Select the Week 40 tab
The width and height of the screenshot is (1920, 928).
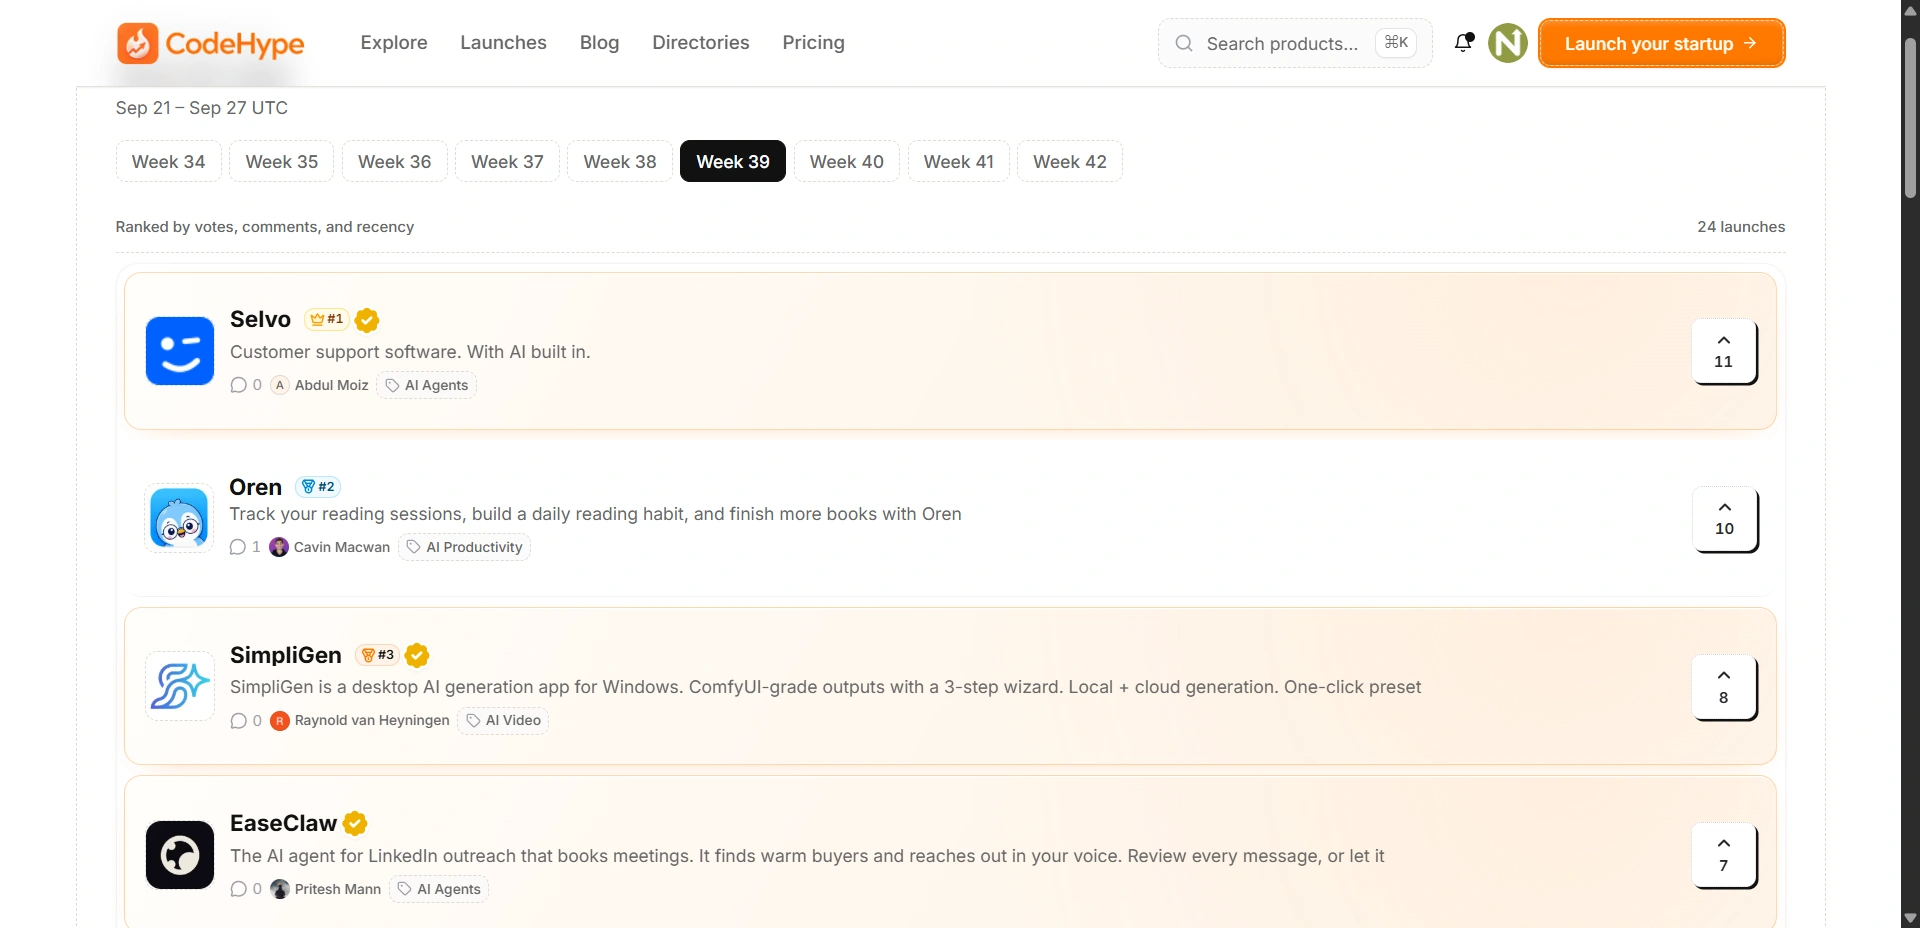coord(847,162)
